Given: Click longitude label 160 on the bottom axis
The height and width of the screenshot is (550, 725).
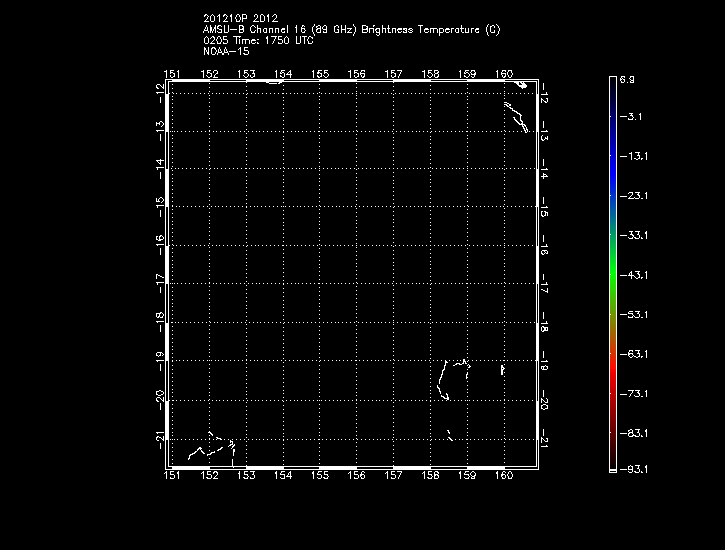Looking at the screenshot, I should [x=503, y=476].
